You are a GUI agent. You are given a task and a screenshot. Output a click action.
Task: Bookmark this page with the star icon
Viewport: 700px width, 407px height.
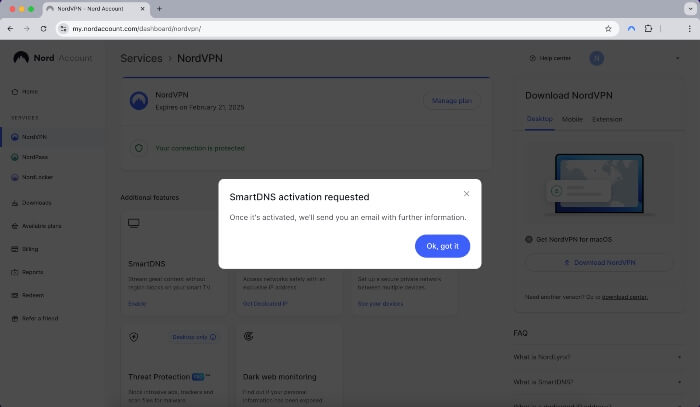(608, 29)
